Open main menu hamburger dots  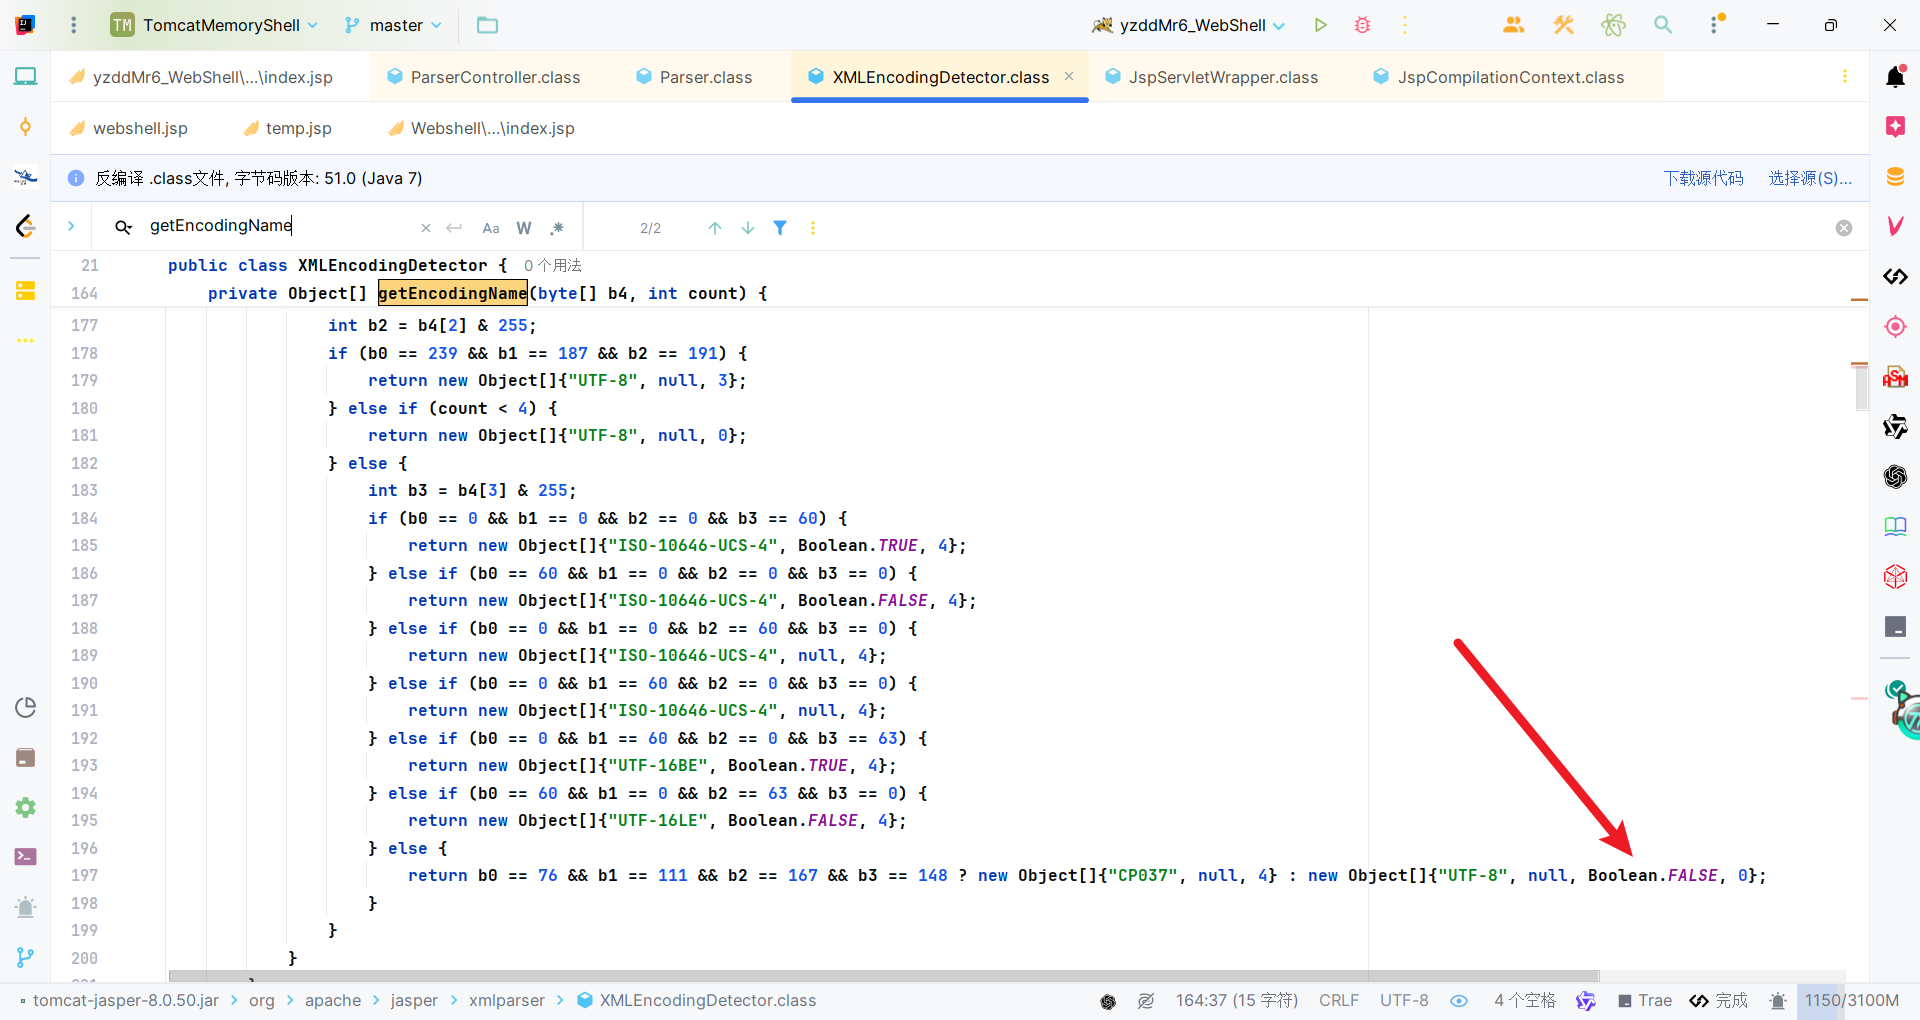click(73, 25)
